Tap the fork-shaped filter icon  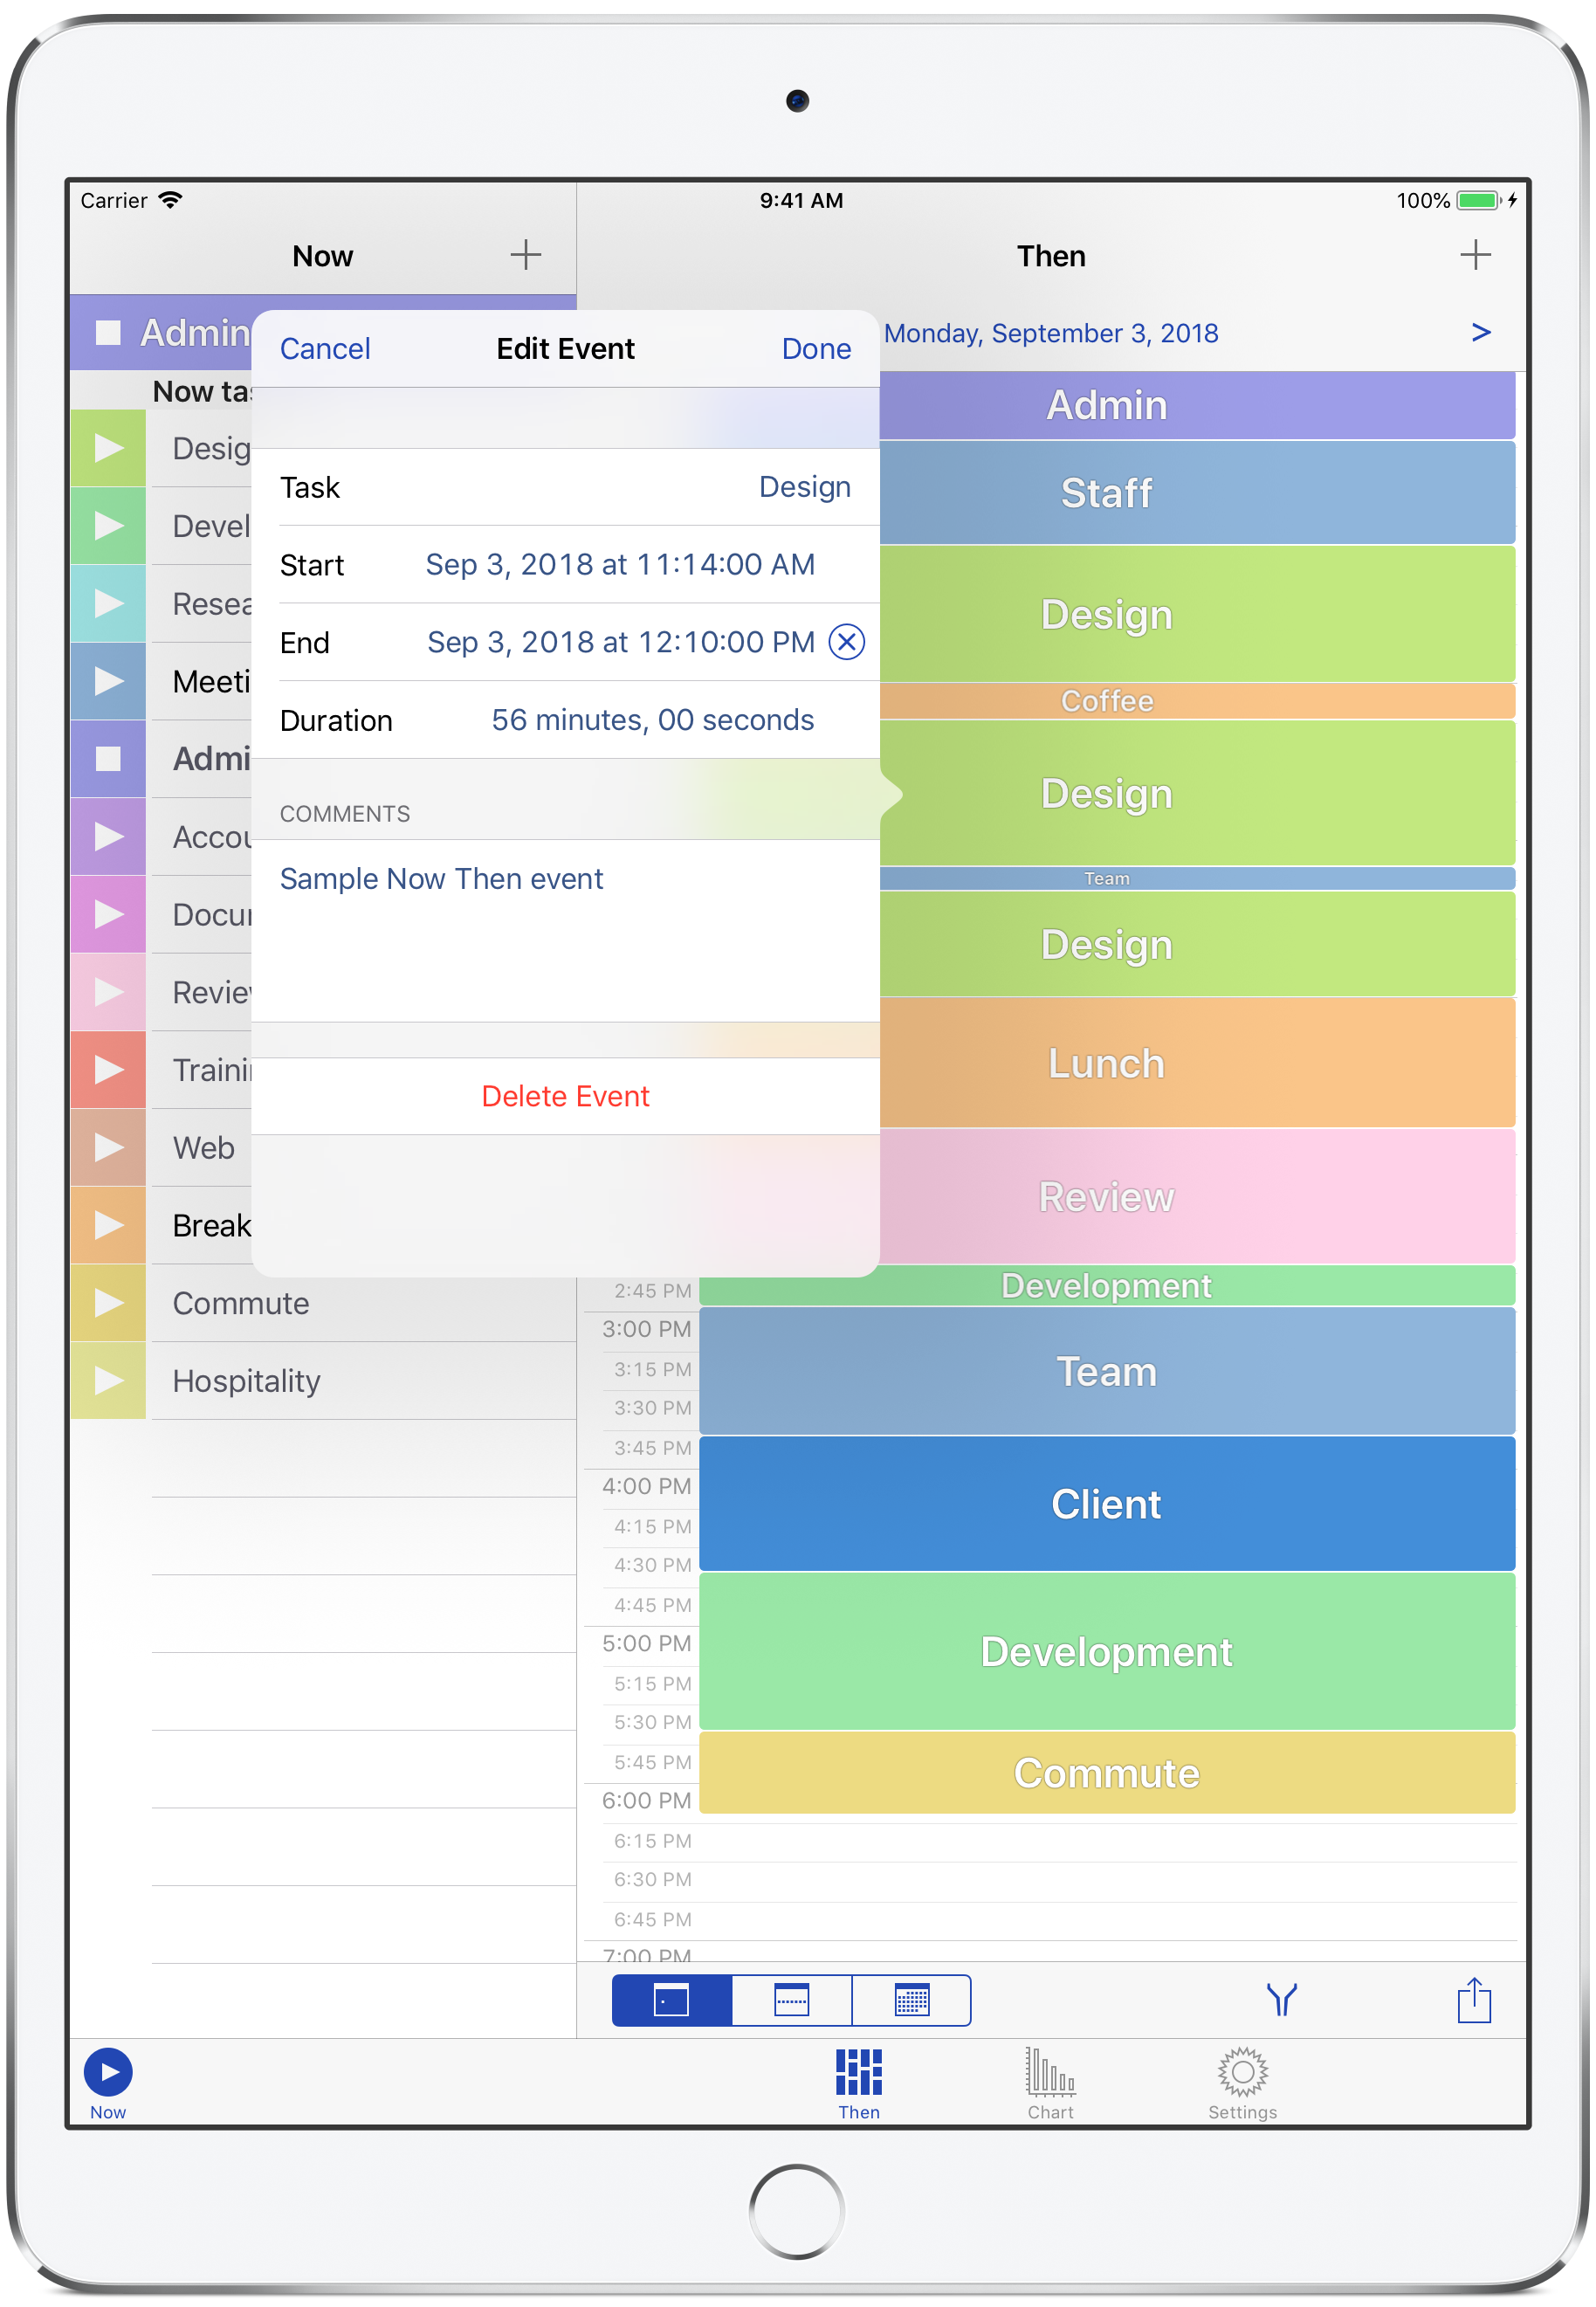(1281, 2000)
